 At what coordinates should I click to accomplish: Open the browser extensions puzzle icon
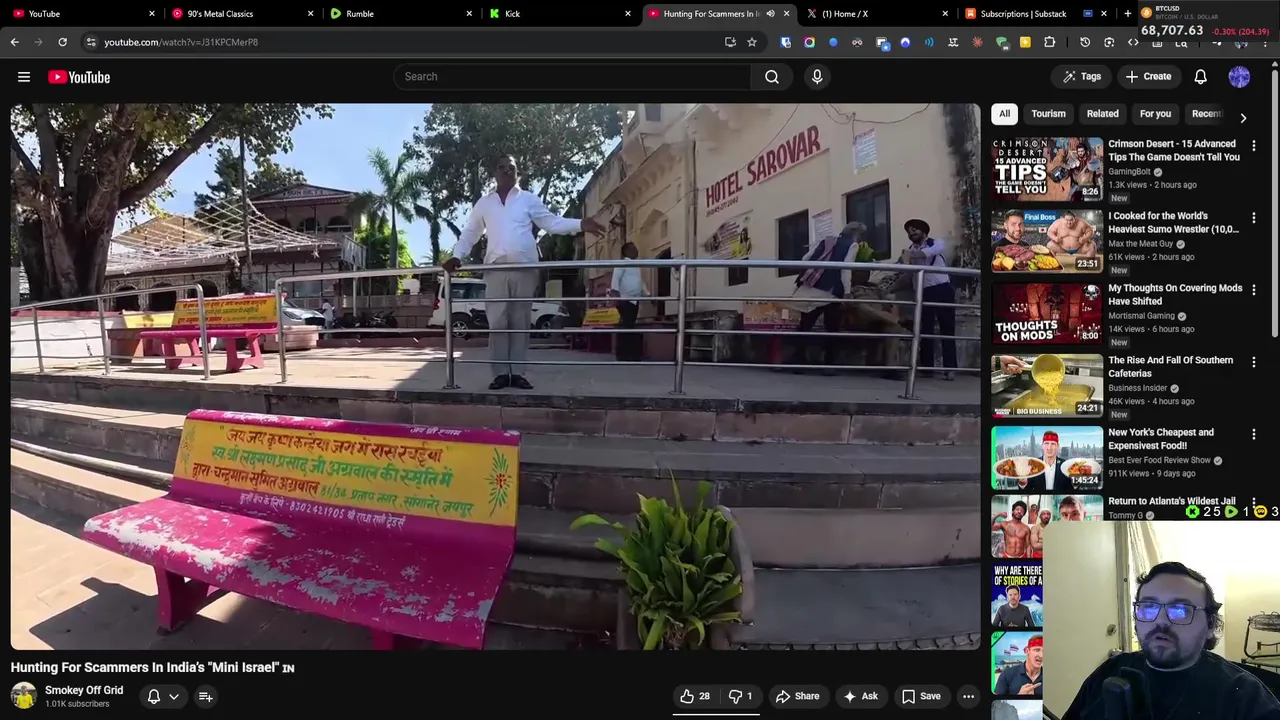click(x=1049, y=42)
